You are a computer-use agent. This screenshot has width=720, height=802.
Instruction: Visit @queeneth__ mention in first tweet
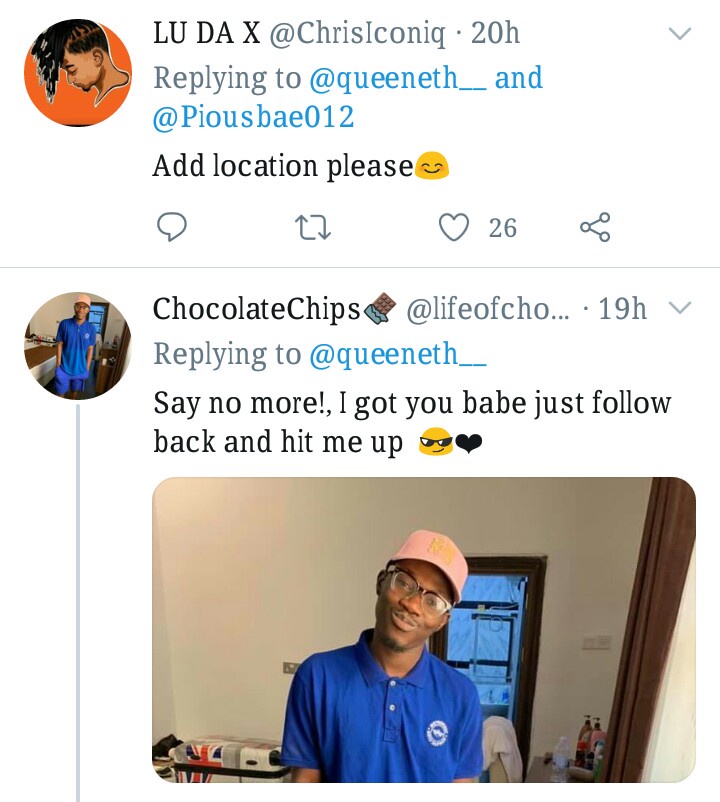pos(399,78)
